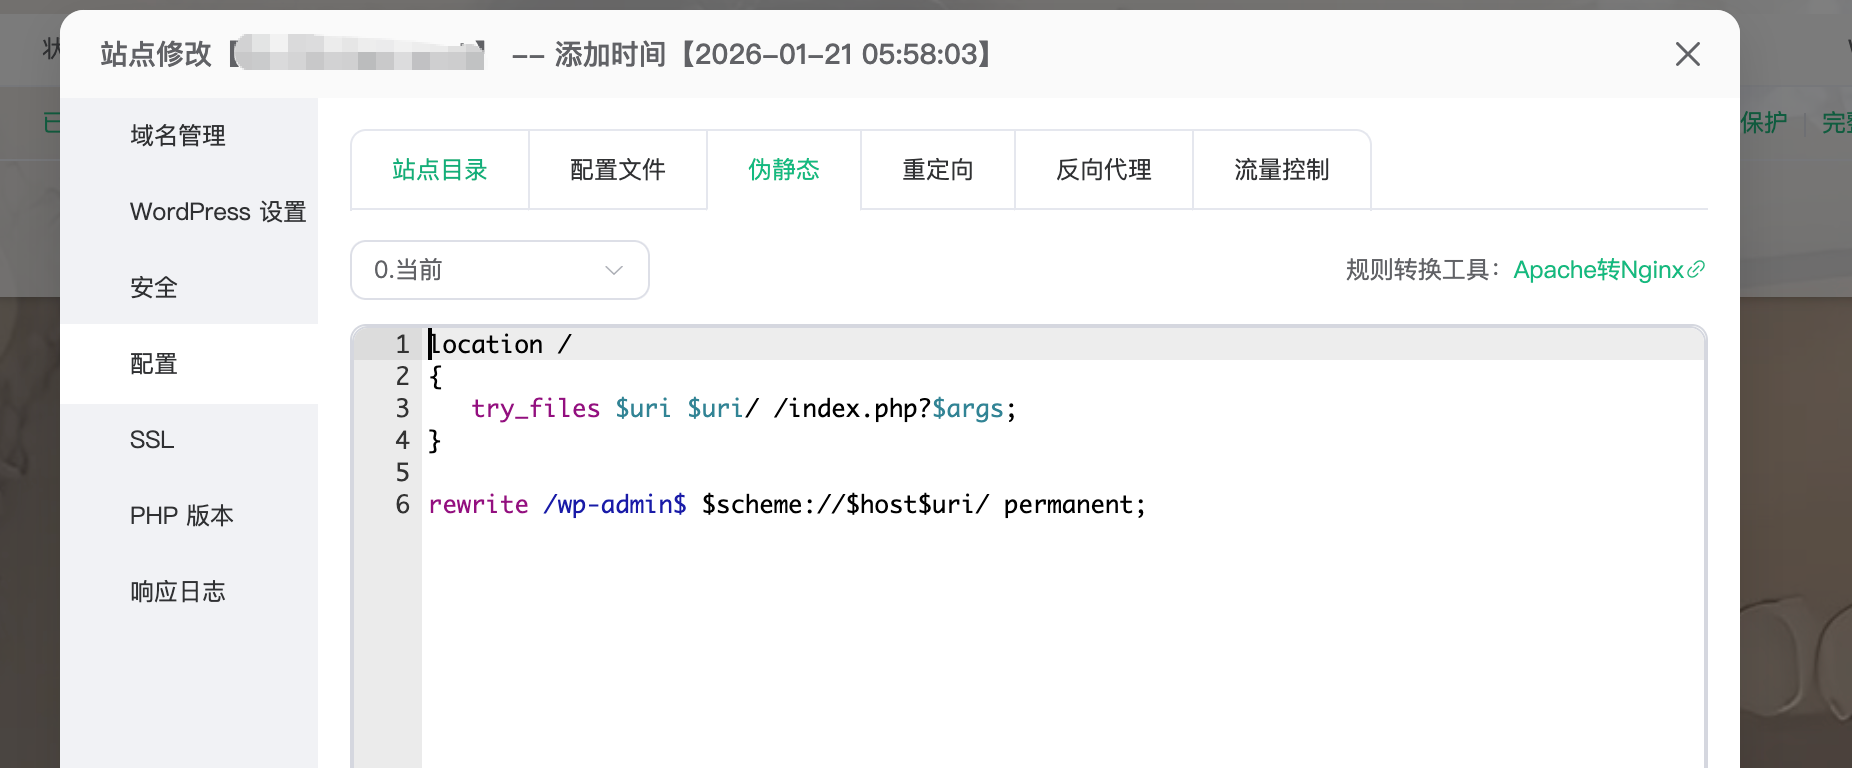View 响应日志 in the sidebar
The height and width of the screenshot is (768, 1852).
tap(178, 592)
